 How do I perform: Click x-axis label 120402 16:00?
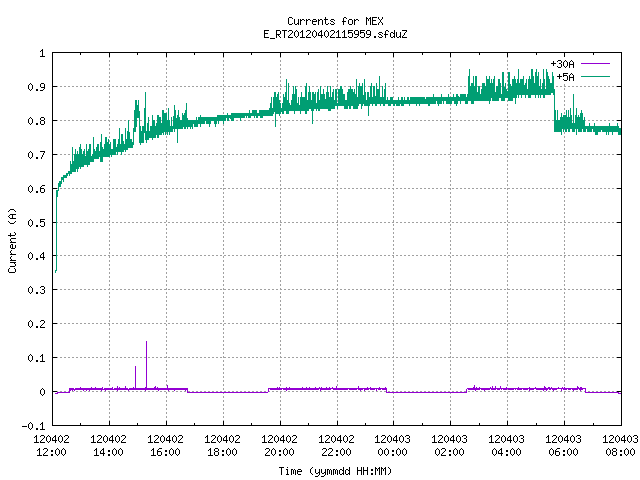click(165, 446)
